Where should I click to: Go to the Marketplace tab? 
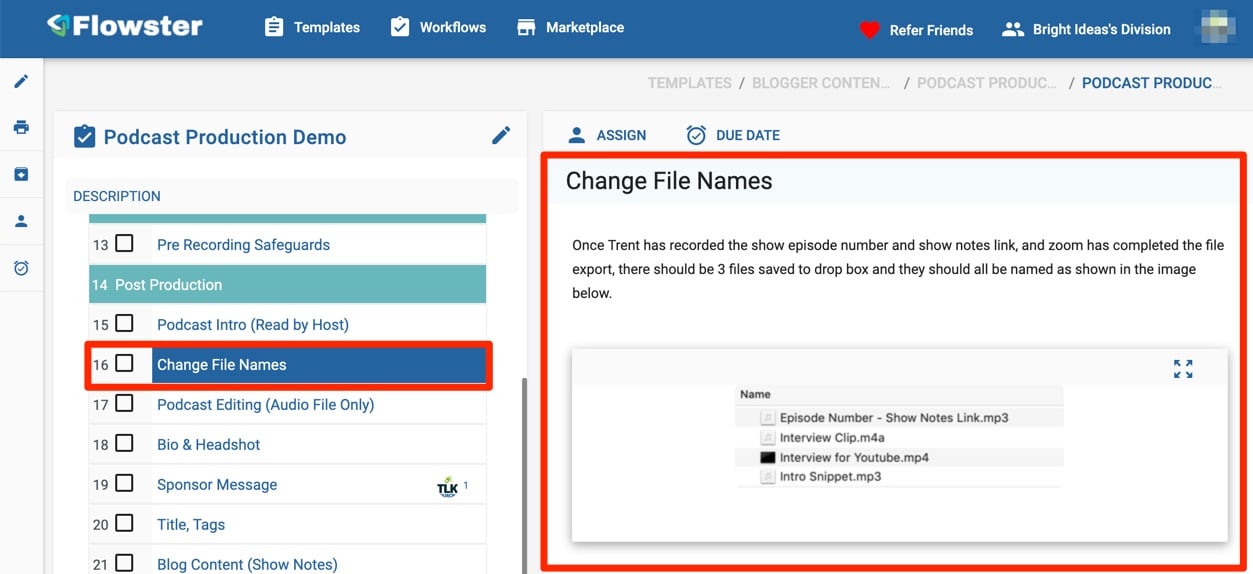click(x=570, y=27)
